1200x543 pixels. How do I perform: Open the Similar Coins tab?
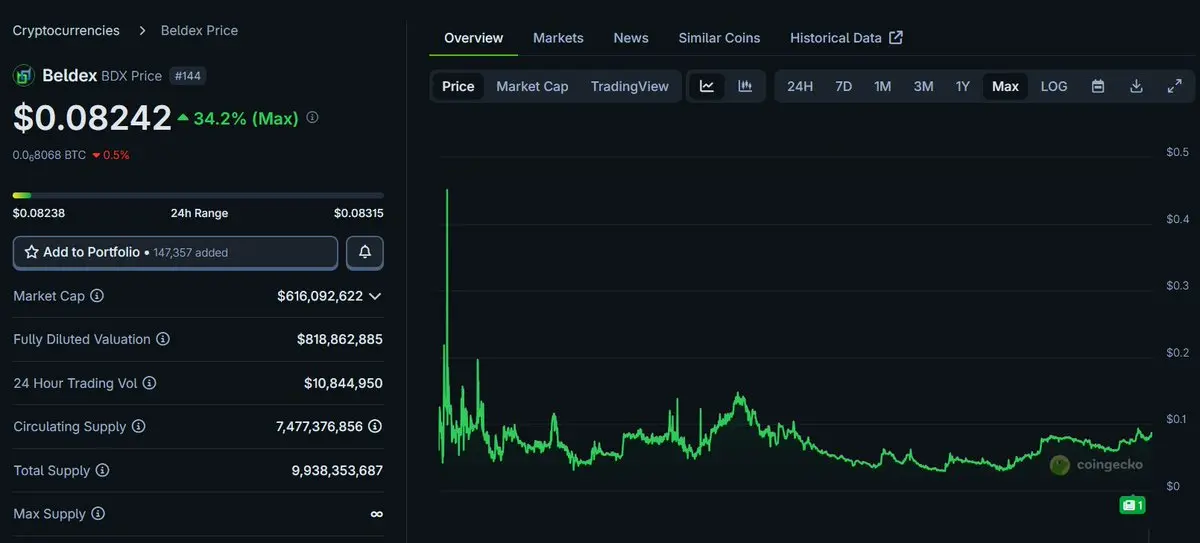719,38
